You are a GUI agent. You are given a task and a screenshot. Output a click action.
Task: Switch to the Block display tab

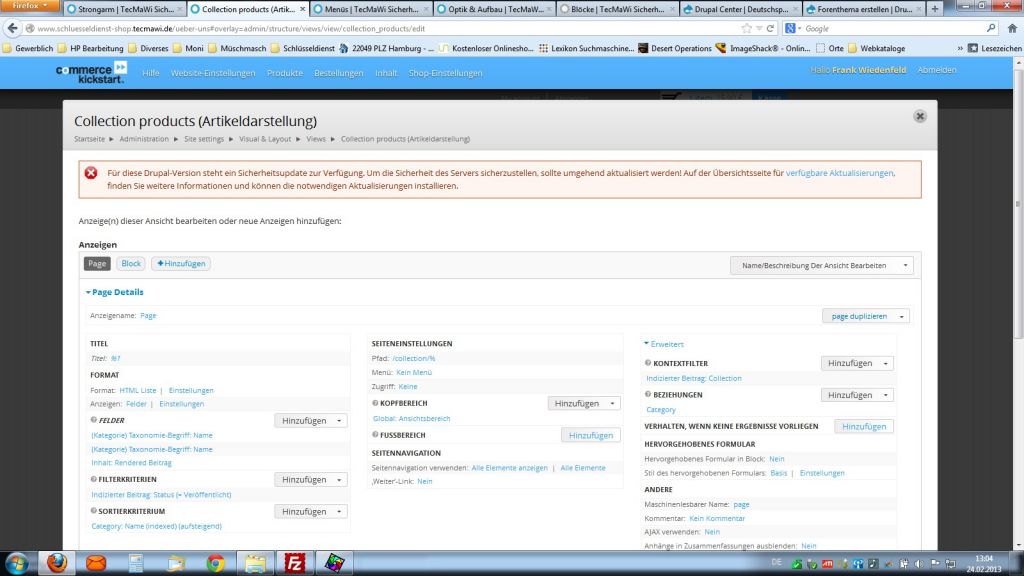(x=131, y=264)
